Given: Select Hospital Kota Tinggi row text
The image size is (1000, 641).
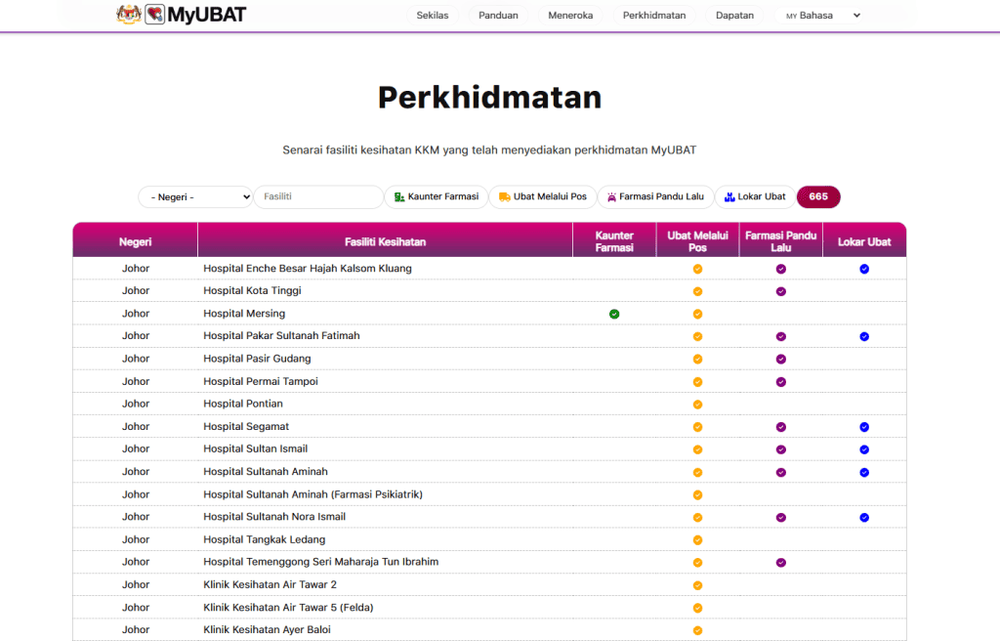Looking at the screenshot, I should (x=252, y=291).
